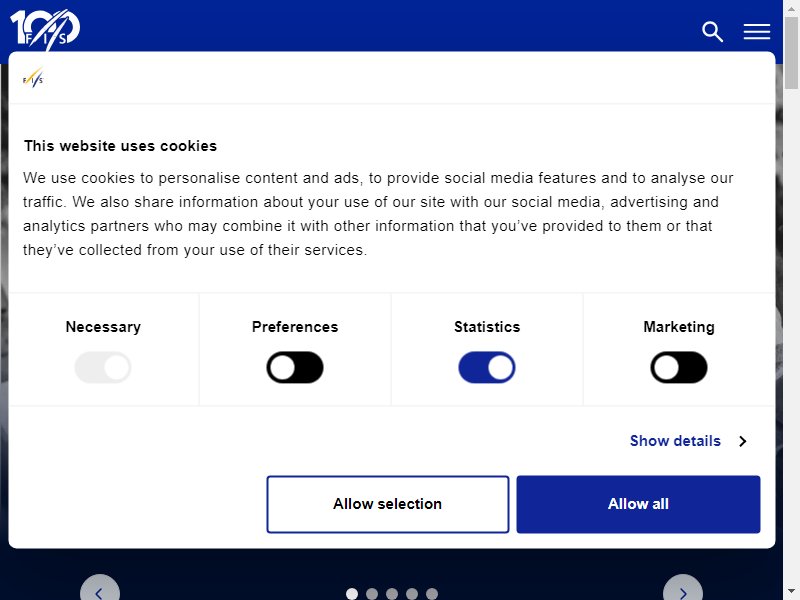
Task: Click the scrollbar down arrow
Action: [x=791, y=592]
